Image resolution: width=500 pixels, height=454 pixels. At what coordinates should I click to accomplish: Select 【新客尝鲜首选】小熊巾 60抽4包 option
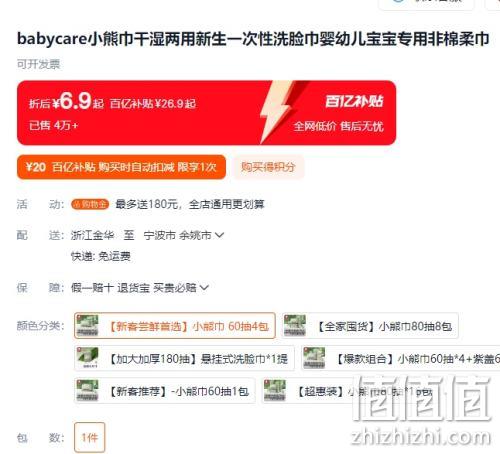[175, 326]
